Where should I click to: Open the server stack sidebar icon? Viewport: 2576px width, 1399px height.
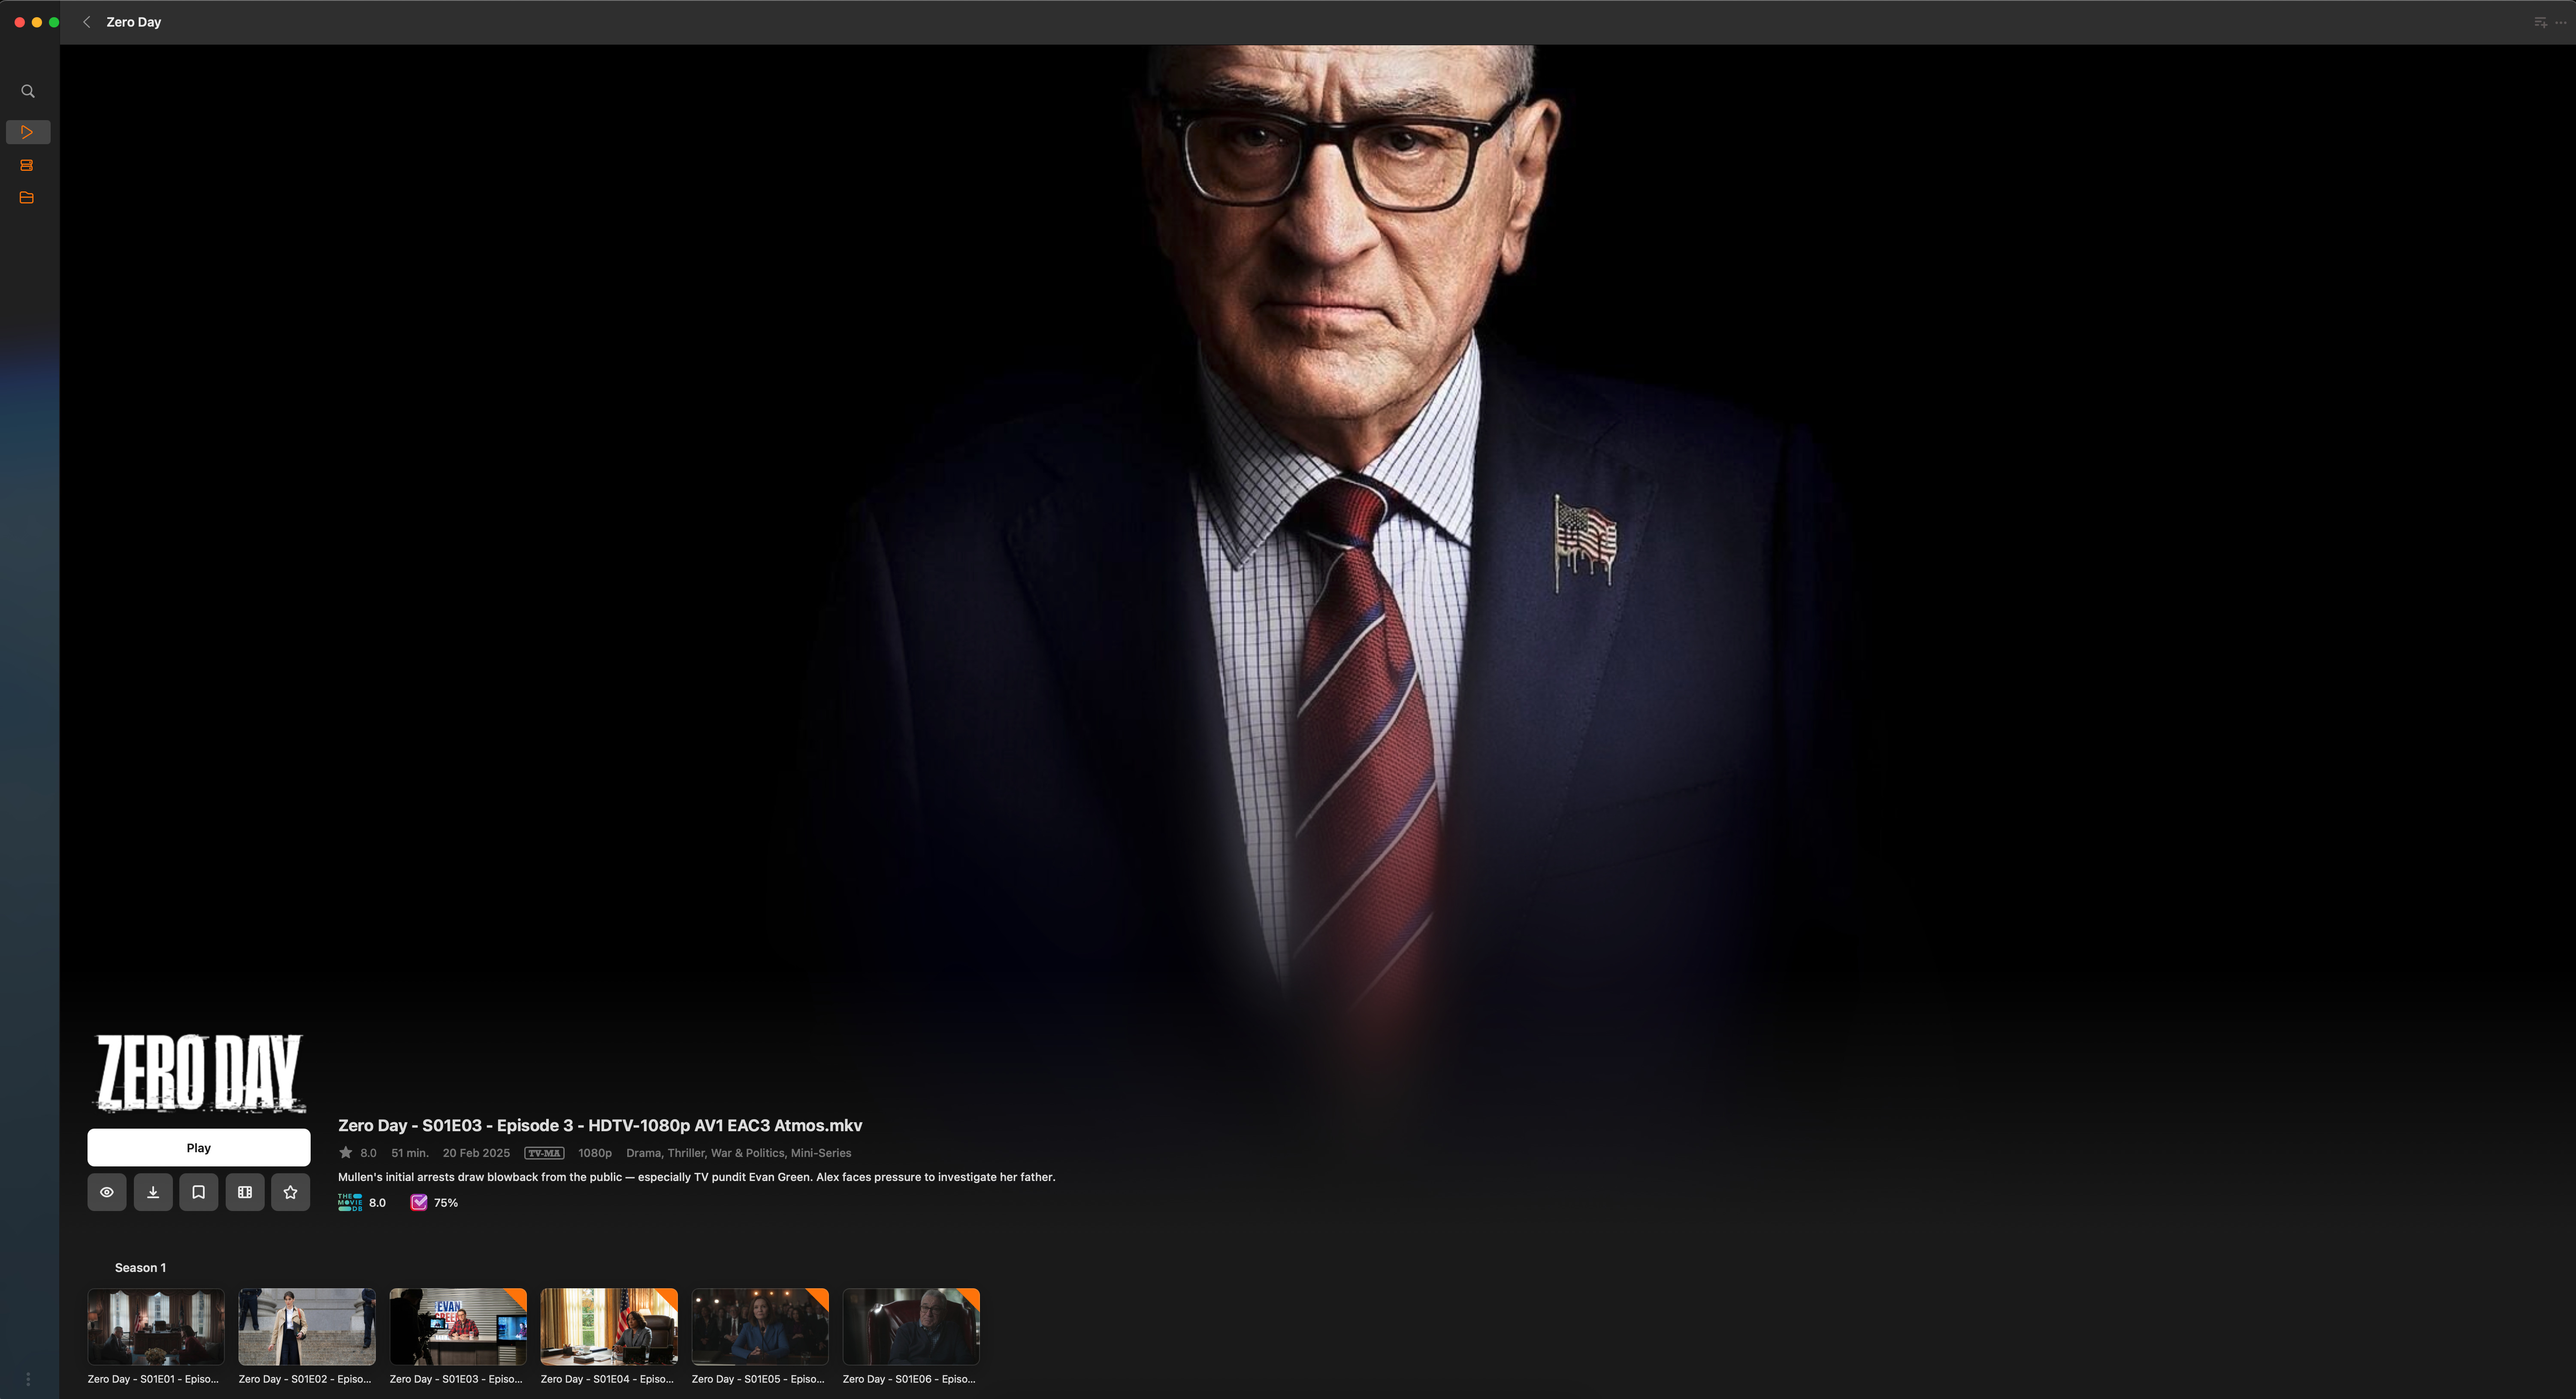tap(27, 165)
